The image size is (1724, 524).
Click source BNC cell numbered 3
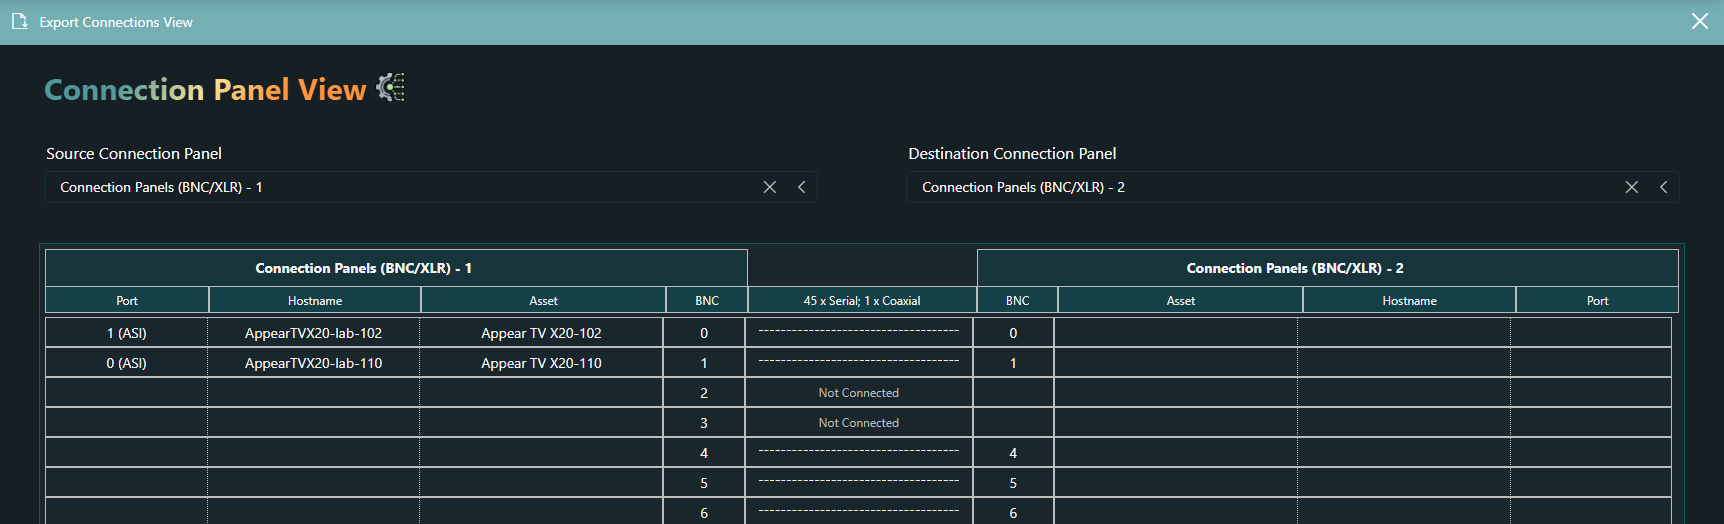pos(704,423)
